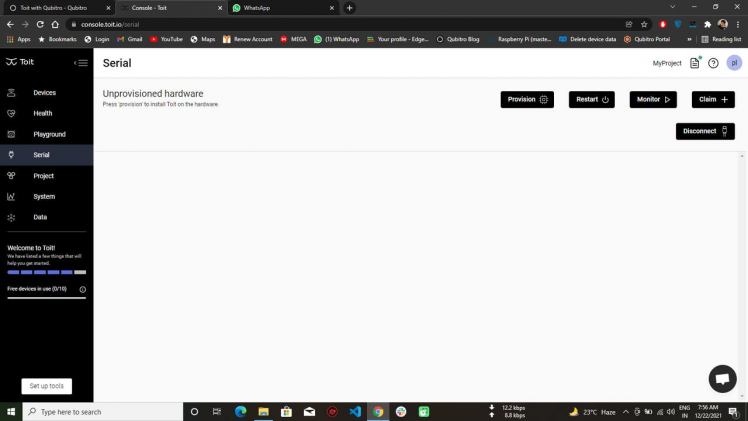This screenshot has height=421, width=748.
Task: Click the browser Home icon
Action: click(x=55, y=24)
